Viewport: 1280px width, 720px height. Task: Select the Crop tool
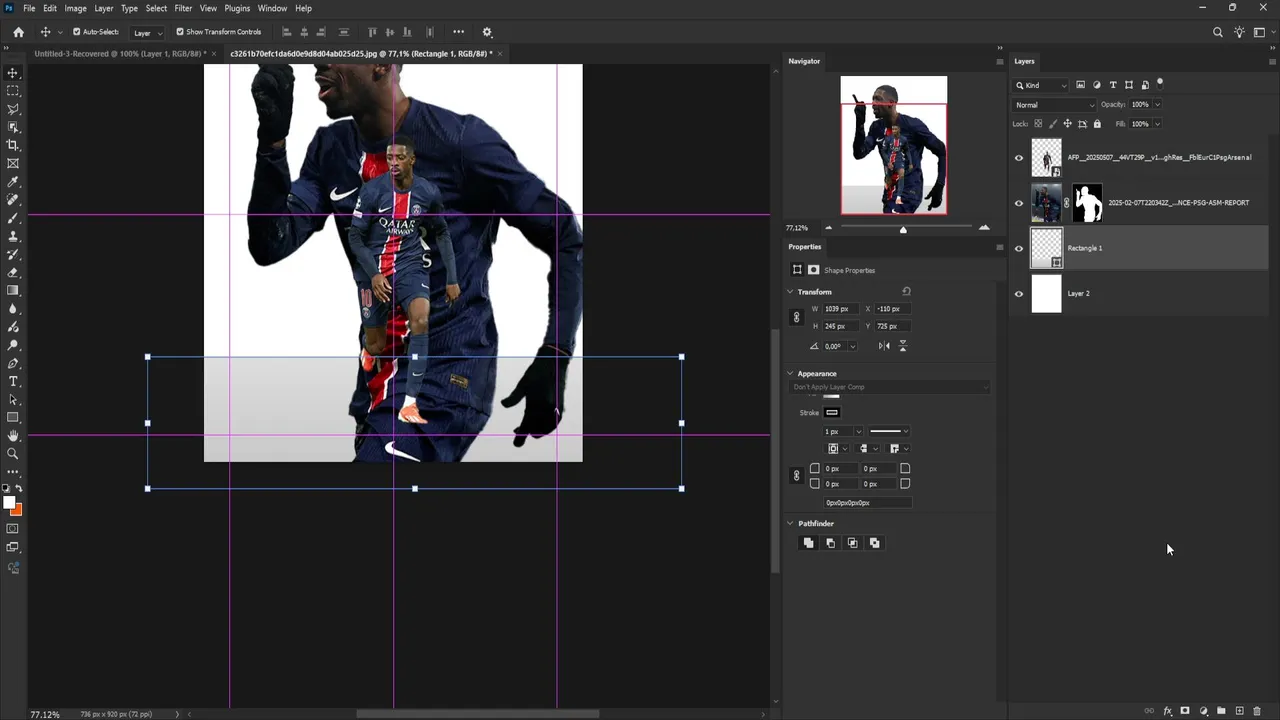[13, 145]
